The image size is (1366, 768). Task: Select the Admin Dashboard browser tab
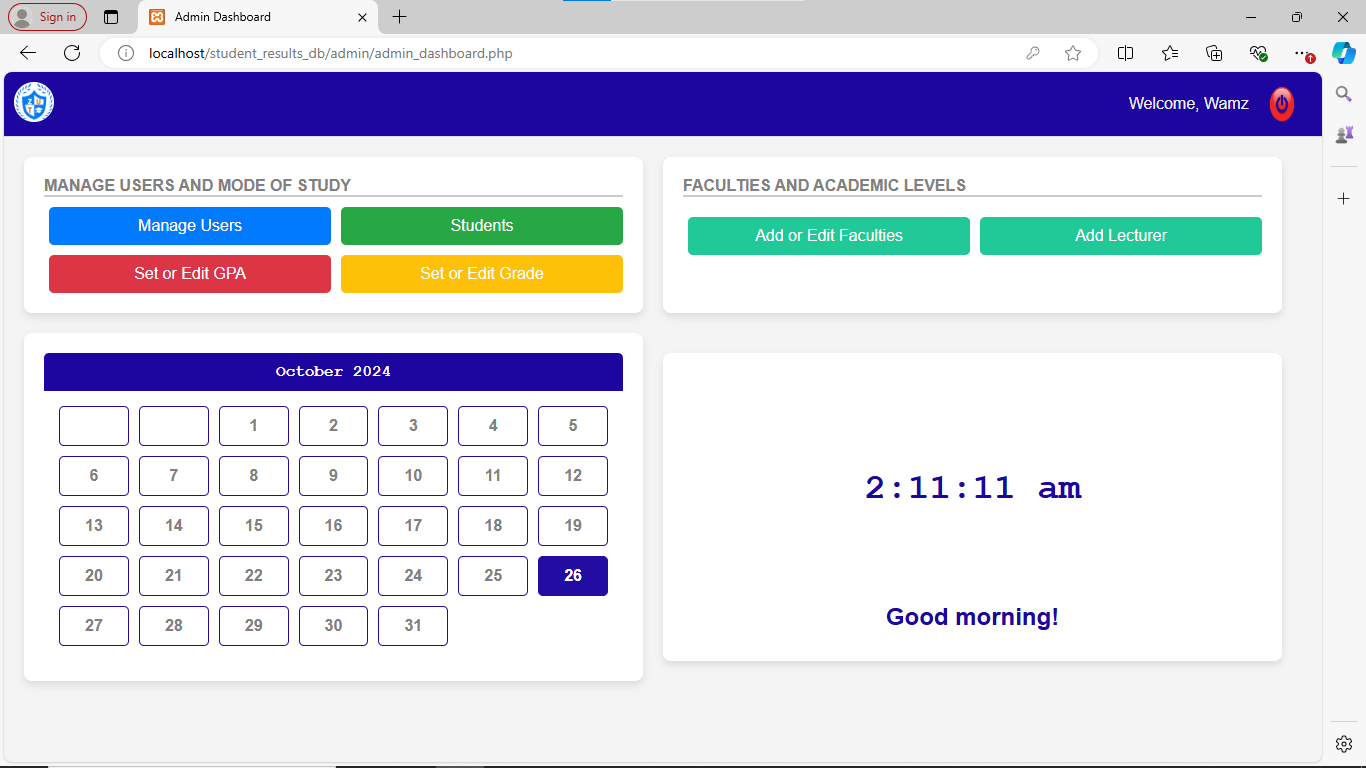pos(257,17)
